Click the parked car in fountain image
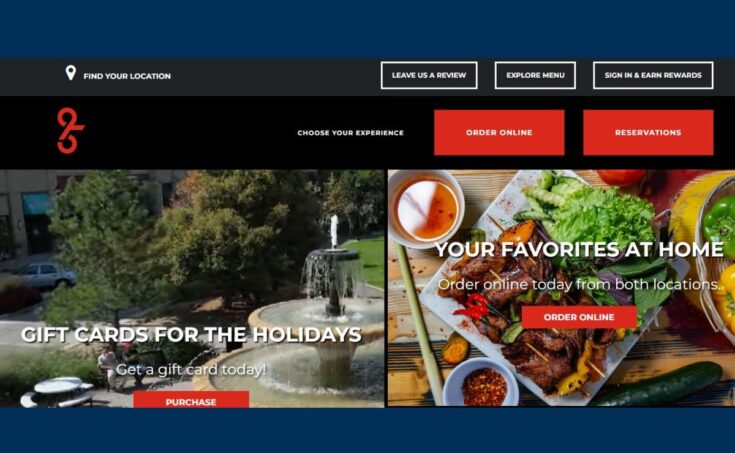The width and height of the screenshot is (735, 453). [x=46, y=275]
